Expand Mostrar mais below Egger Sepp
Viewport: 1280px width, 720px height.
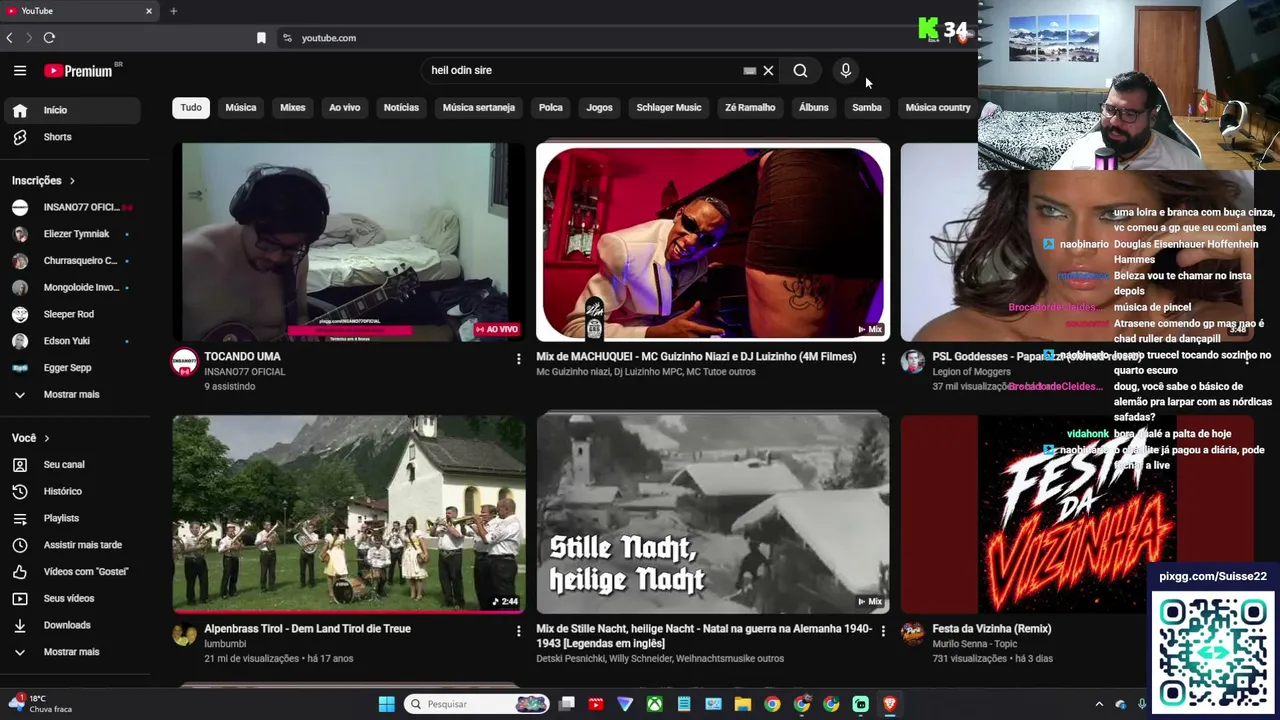[70, 394]
